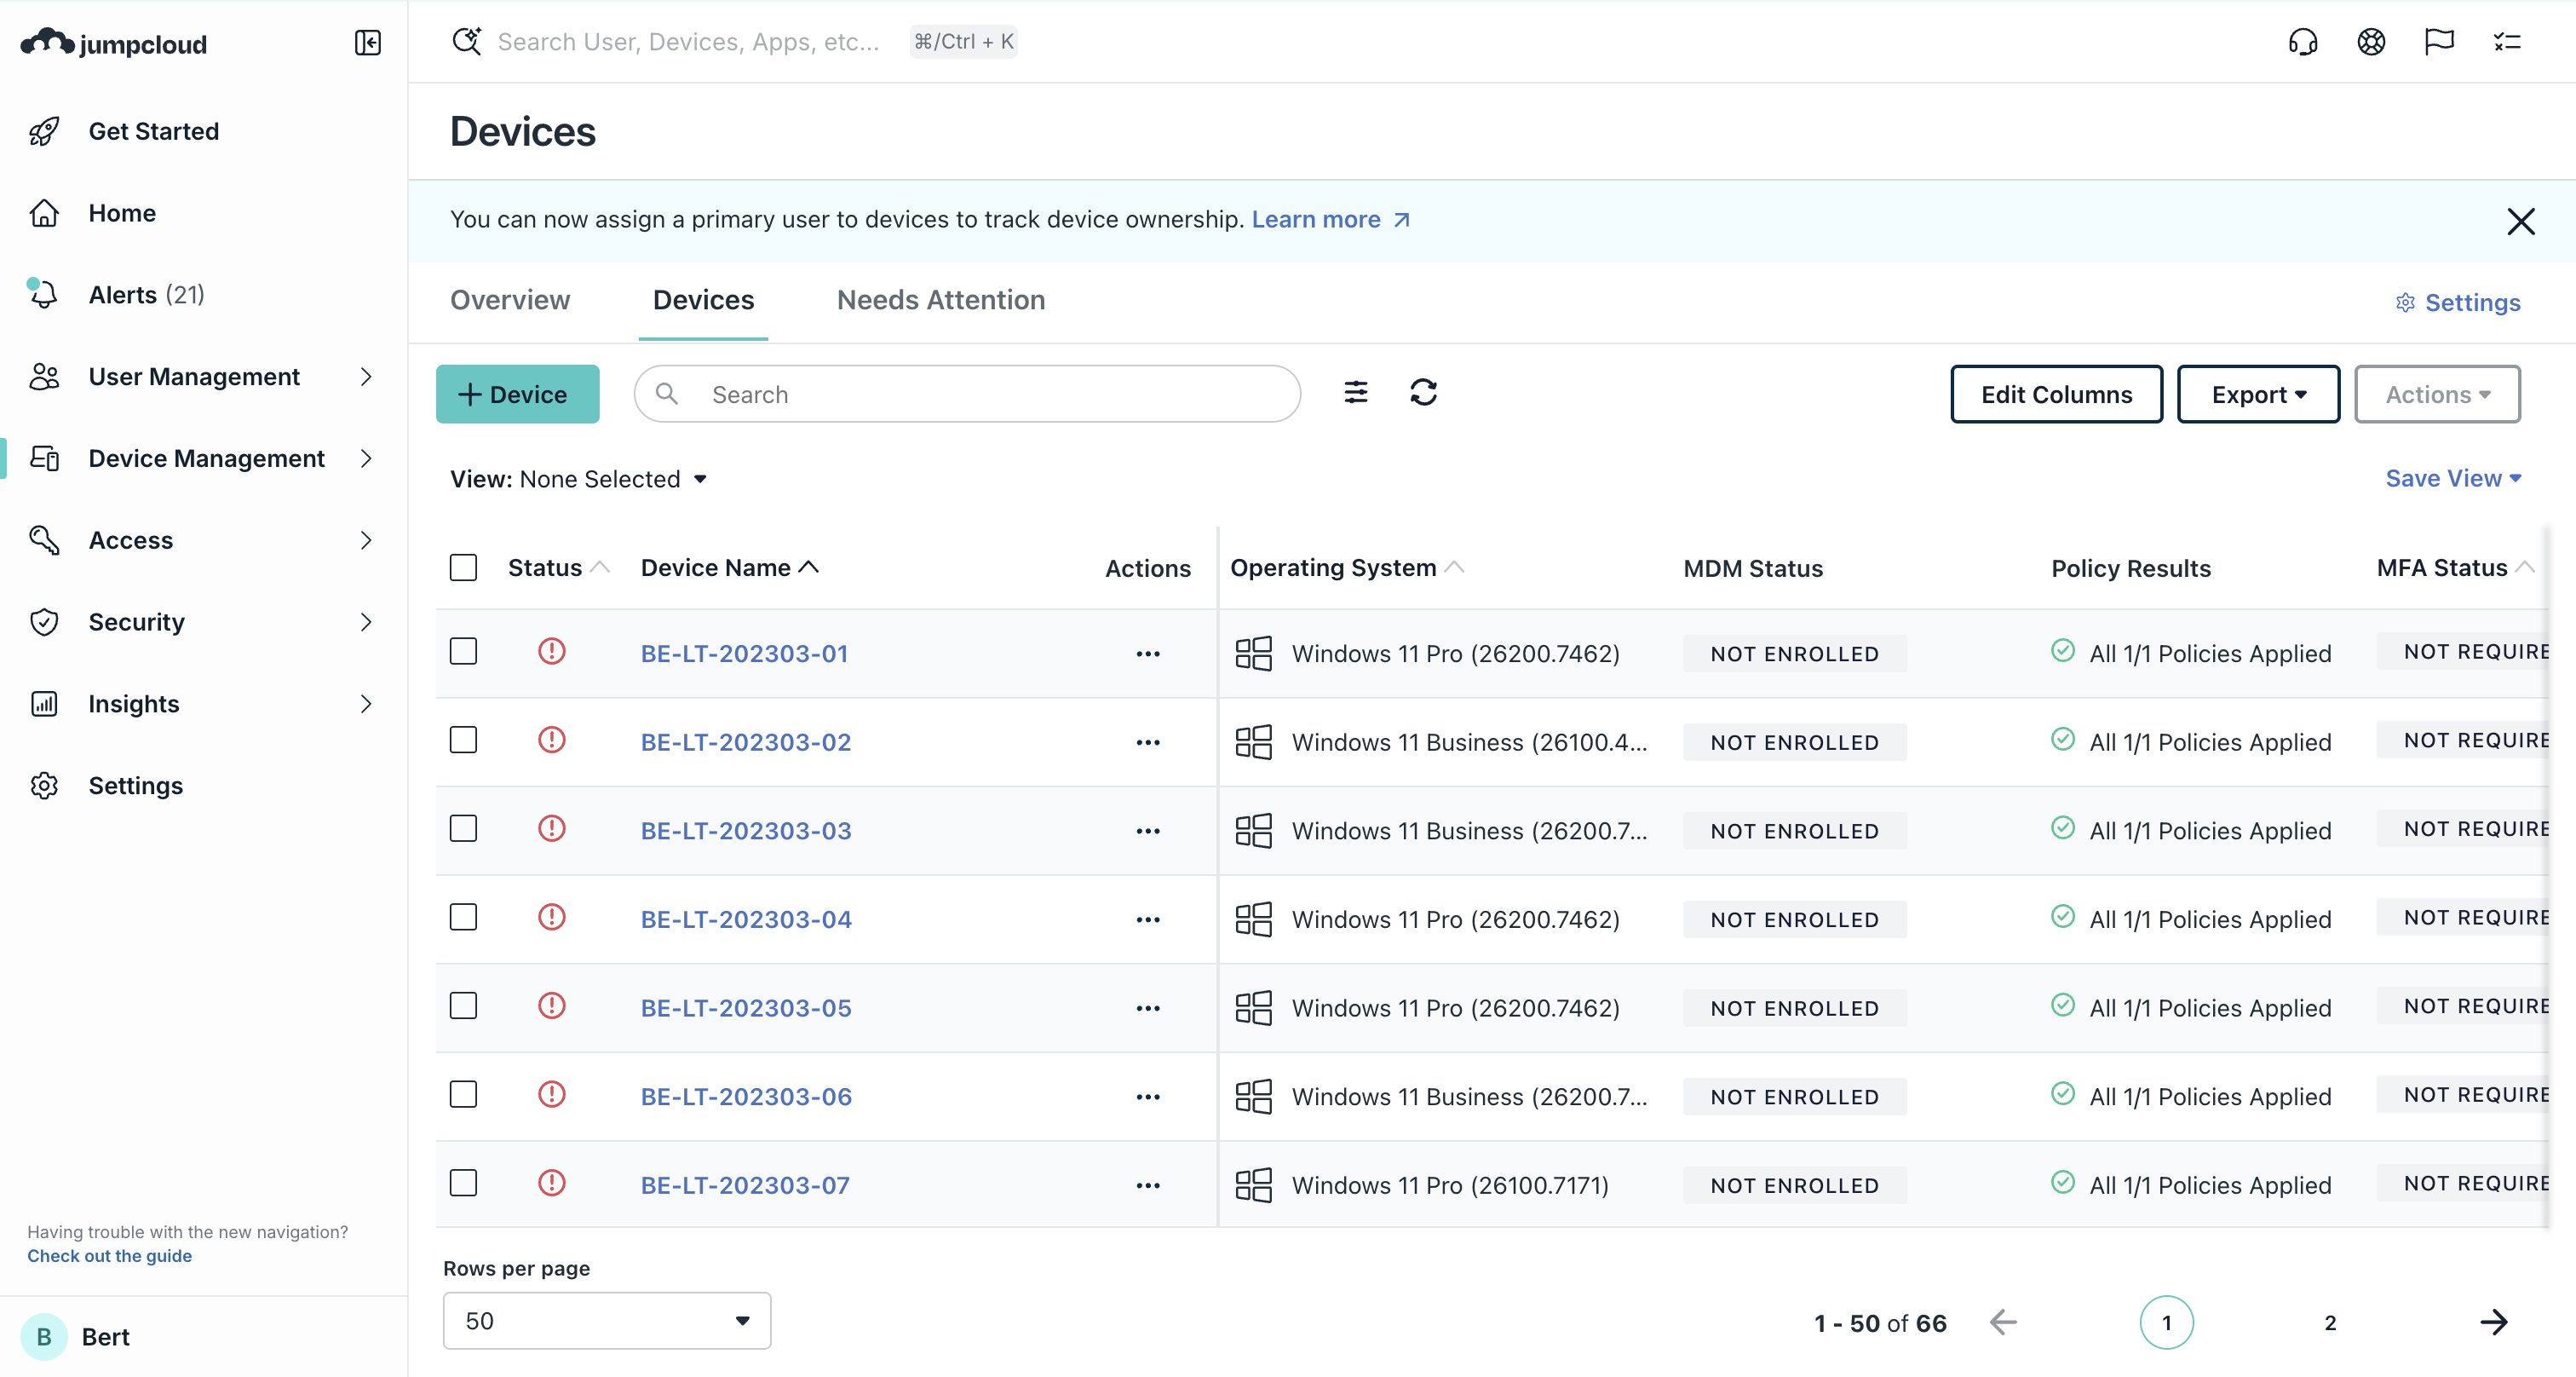
Task: Click the flag icon in header
Action: point(2438,42)
